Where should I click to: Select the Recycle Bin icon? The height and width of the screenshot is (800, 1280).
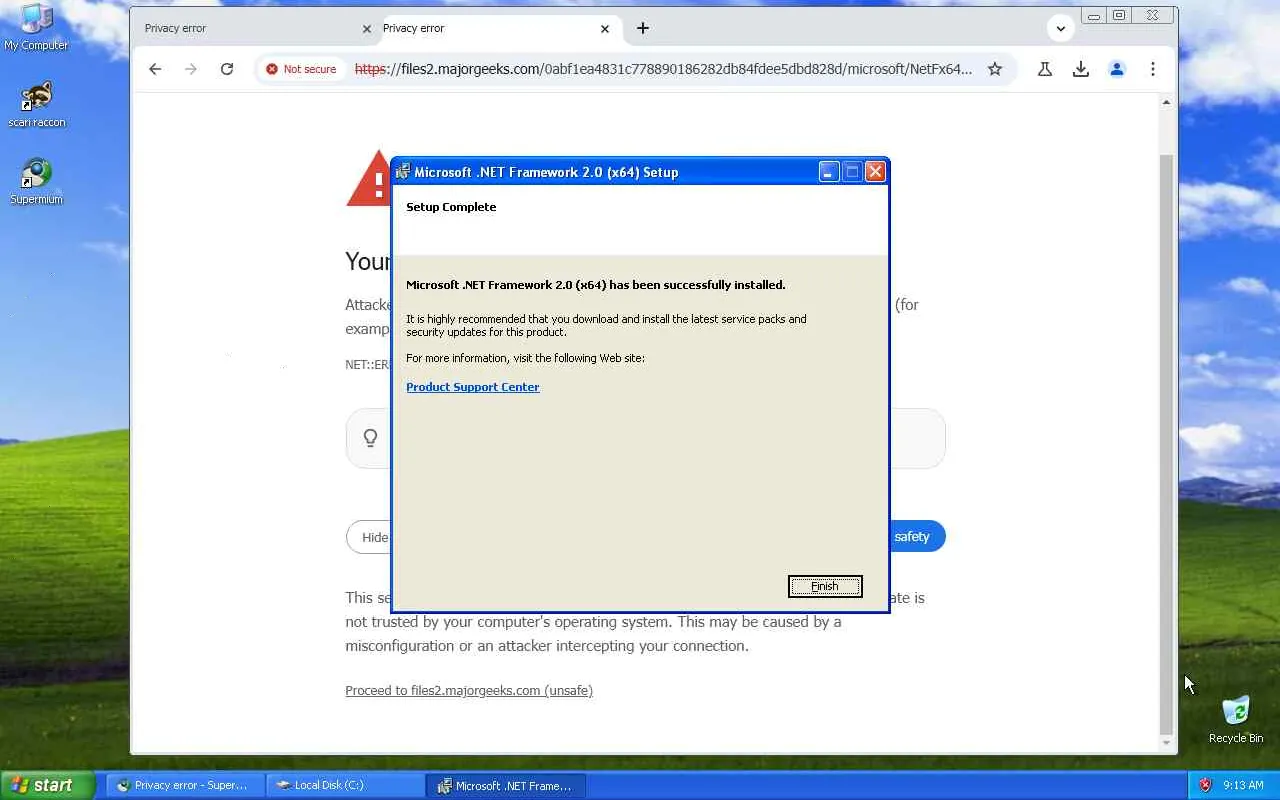pos(1236,720)
